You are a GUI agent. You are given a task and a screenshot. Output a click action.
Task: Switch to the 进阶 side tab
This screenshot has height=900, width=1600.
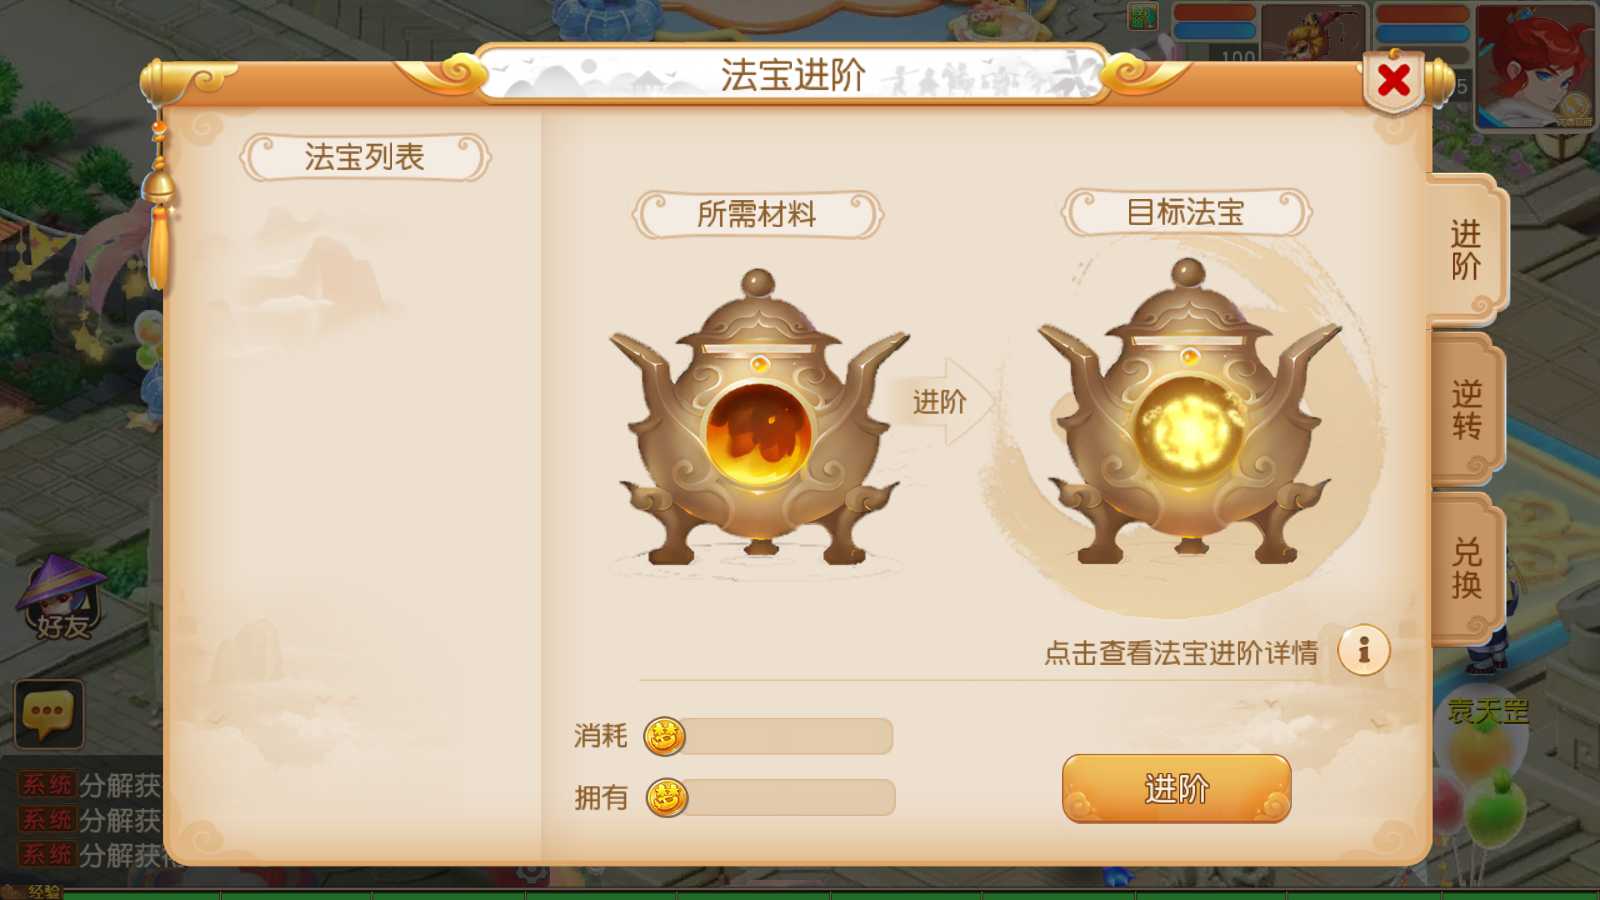tap(1466, 250)
